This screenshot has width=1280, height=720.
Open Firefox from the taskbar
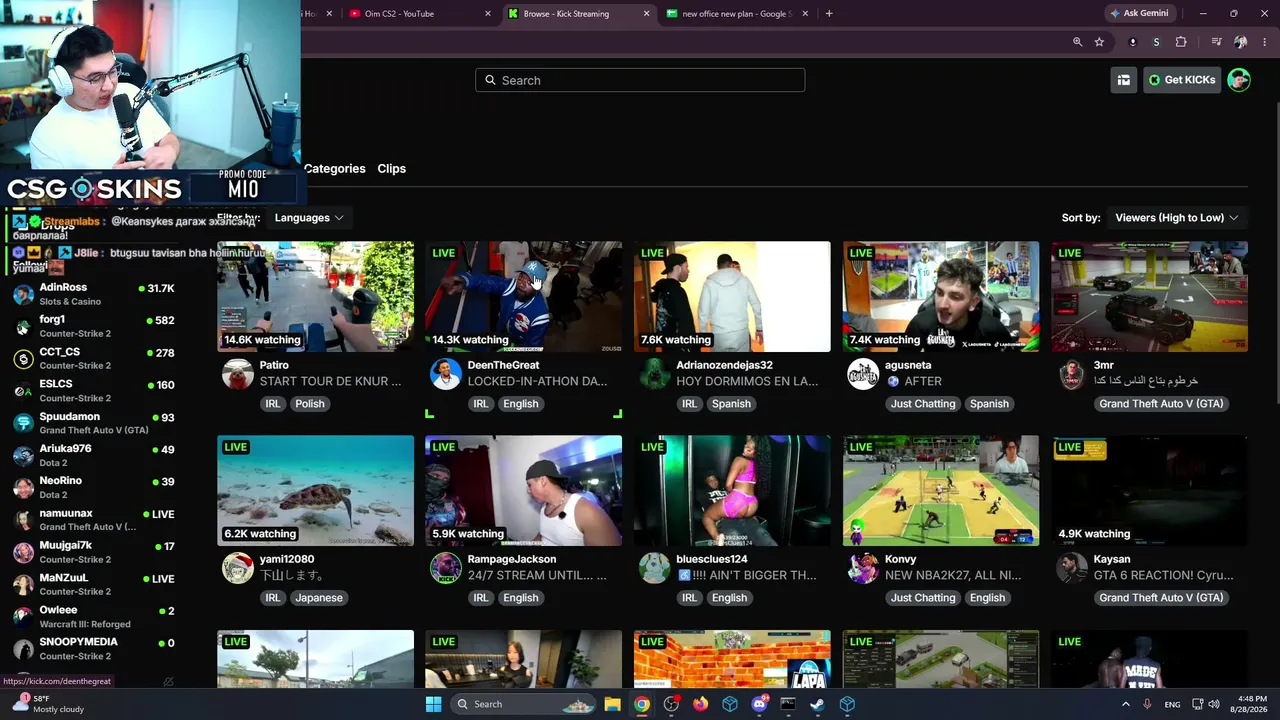tap(700, 704)
